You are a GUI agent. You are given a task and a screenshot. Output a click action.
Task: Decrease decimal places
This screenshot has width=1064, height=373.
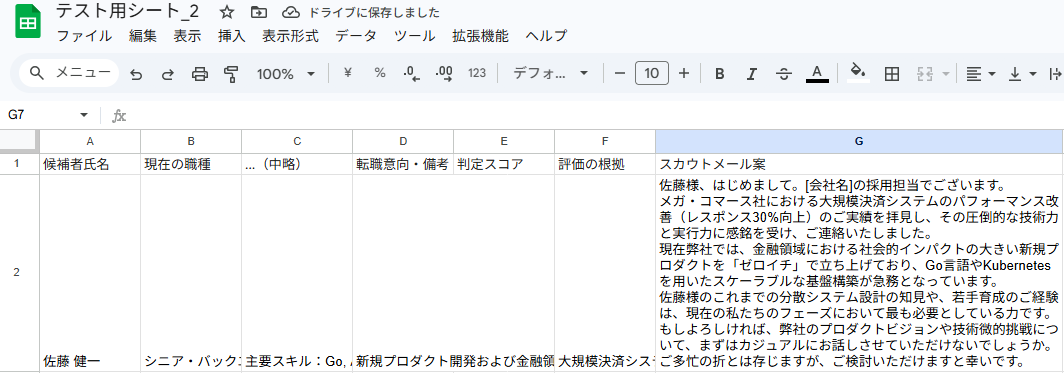tap(412, 73)
